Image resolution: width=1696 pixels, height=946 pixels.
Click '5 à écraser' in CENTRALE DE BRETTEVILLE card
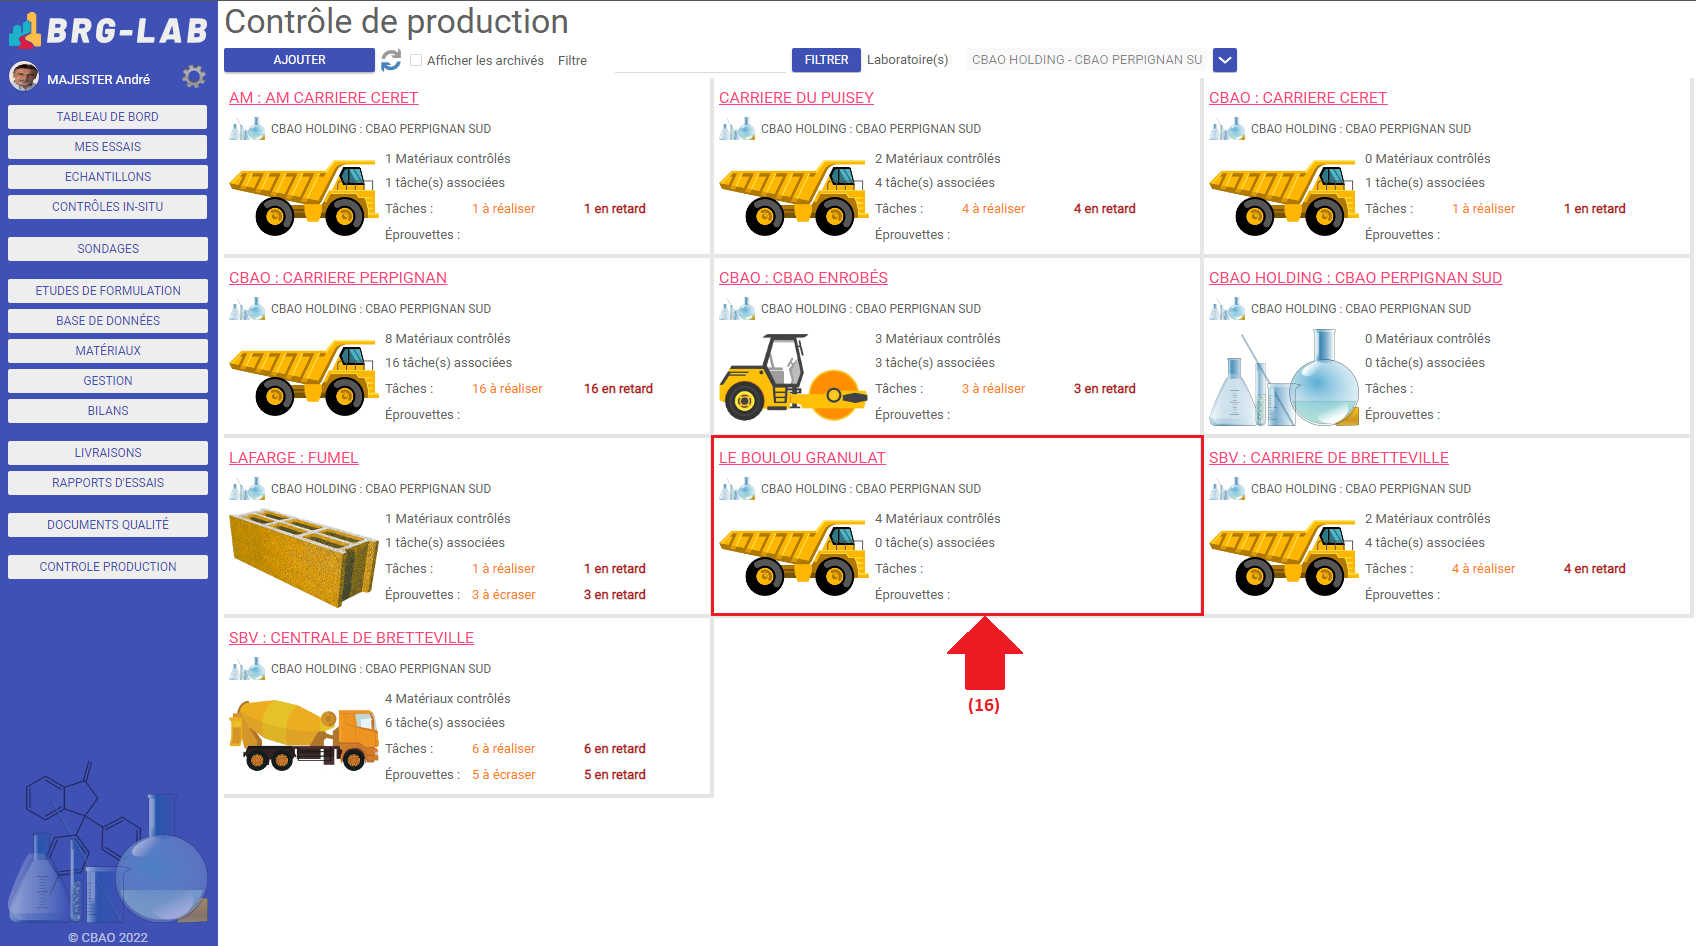pyautogui.click(x=504, y=775)
